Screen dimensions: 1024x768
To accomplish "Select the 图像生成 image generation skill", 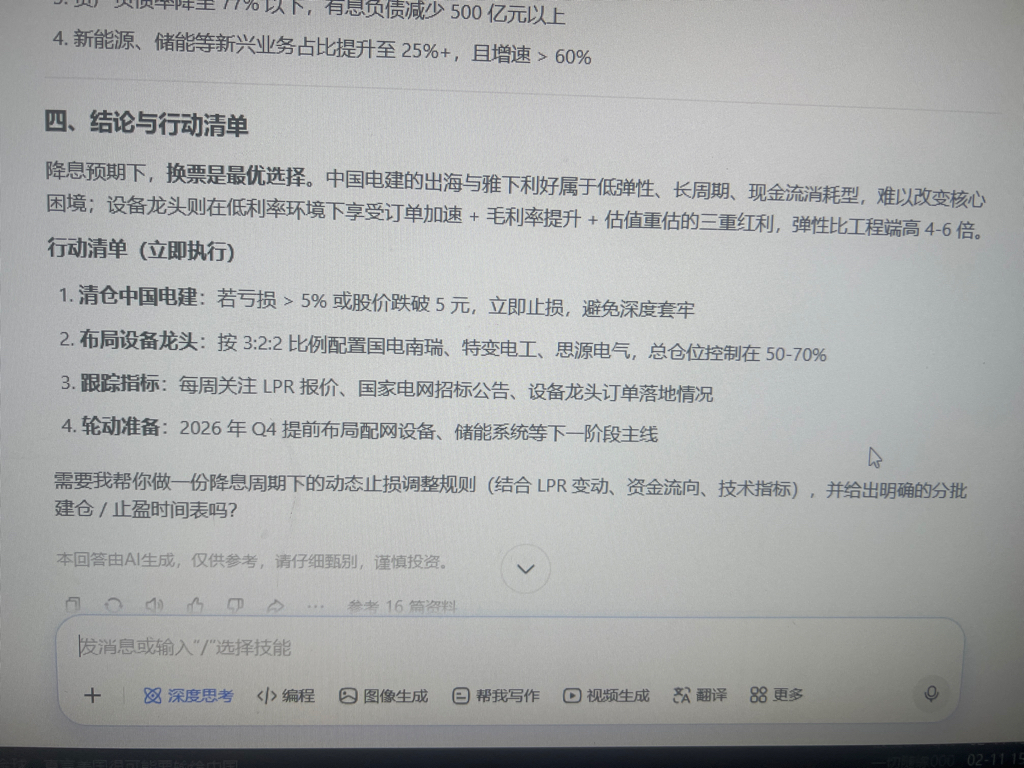I will click(x=384, y=696).
